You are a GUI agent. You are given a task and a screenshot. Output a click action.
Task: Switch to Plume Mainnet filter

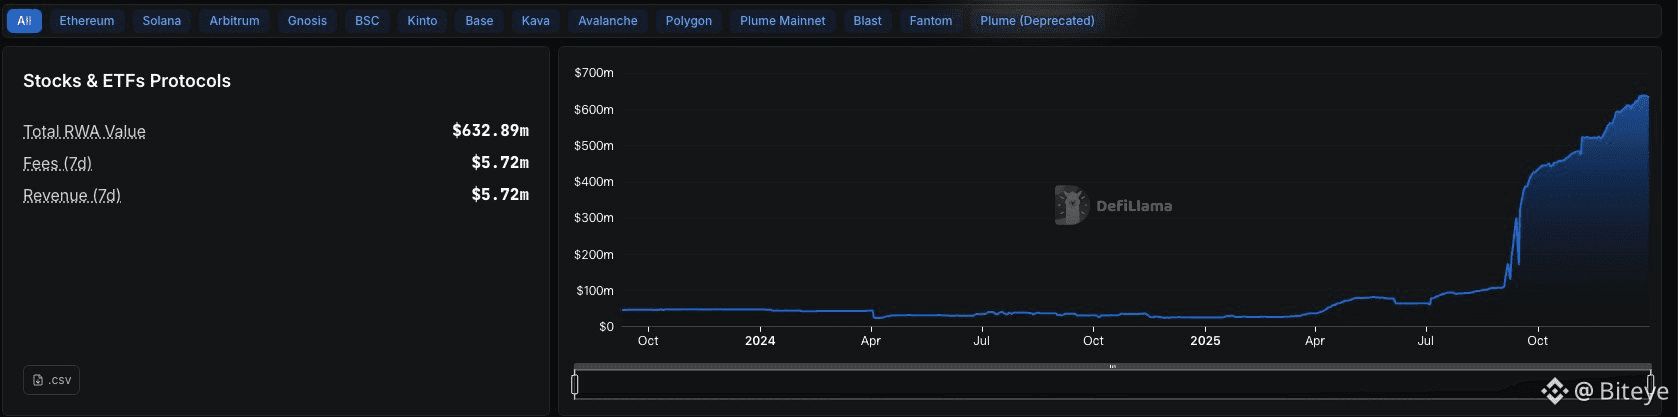[783, 20]
